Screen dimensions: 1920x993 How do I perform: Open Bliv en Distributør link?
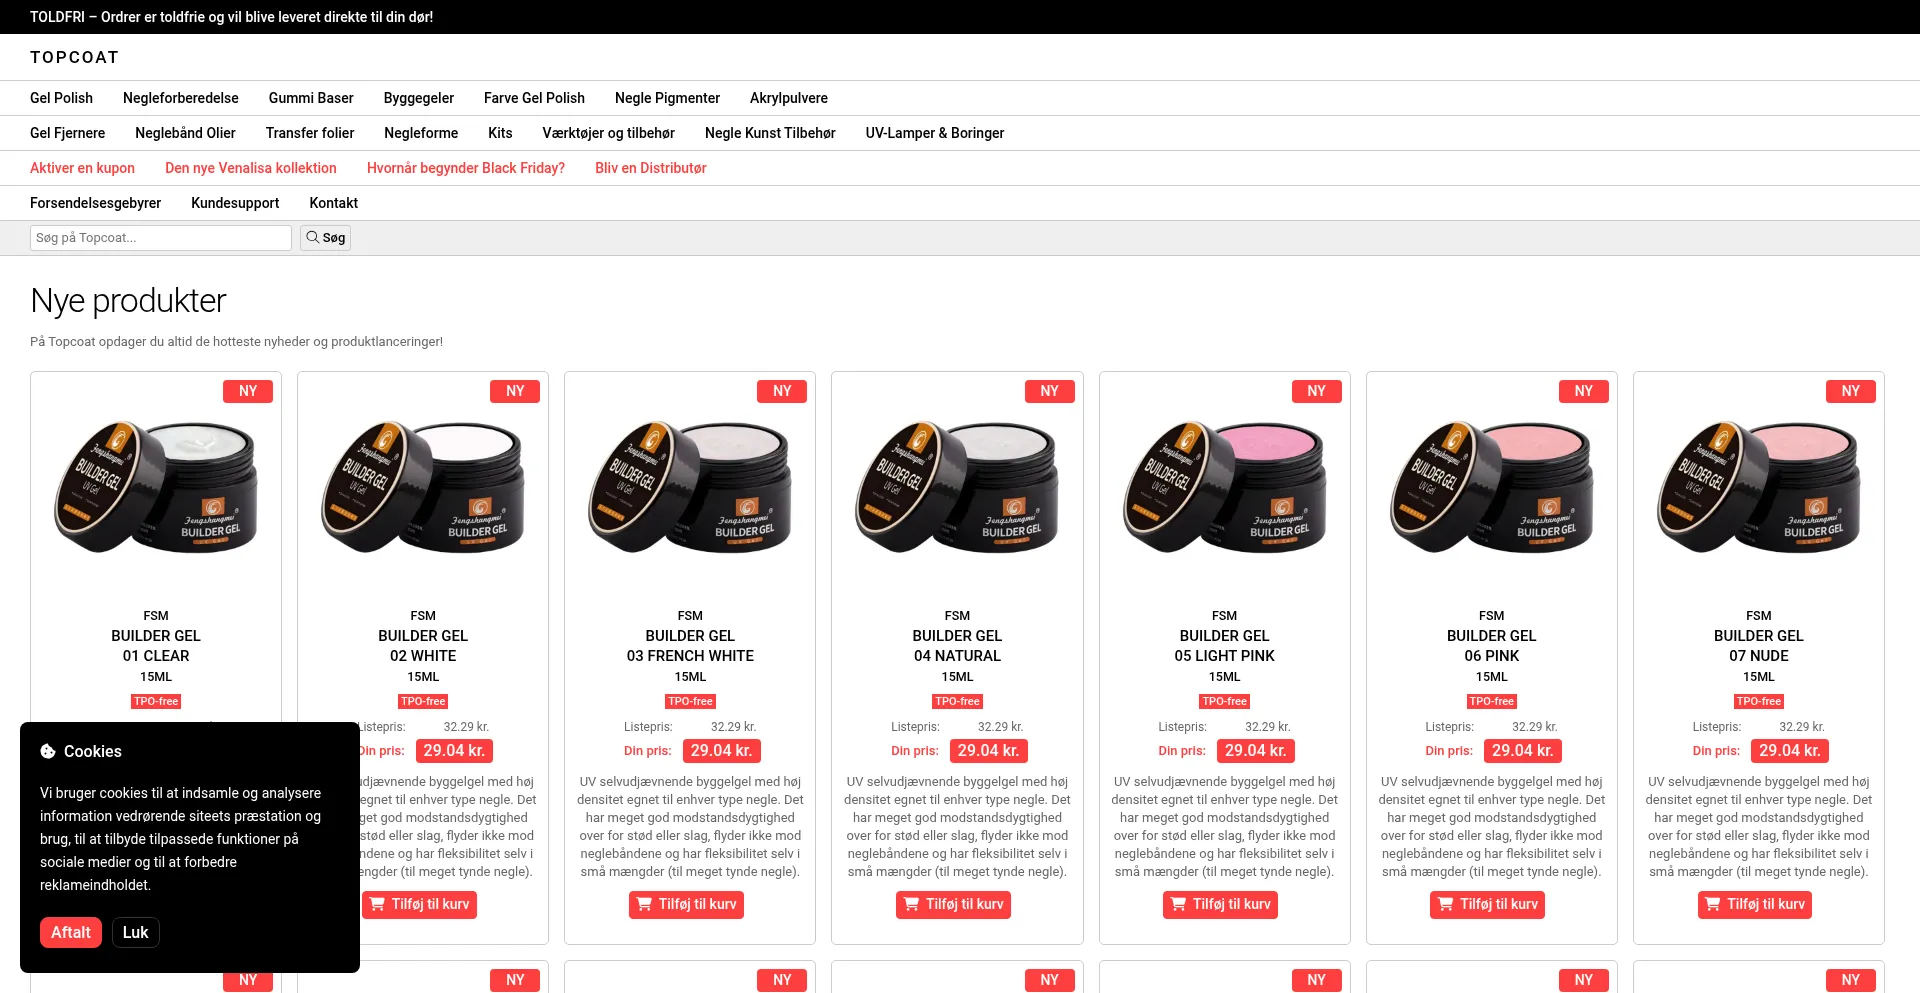(650, 168)
